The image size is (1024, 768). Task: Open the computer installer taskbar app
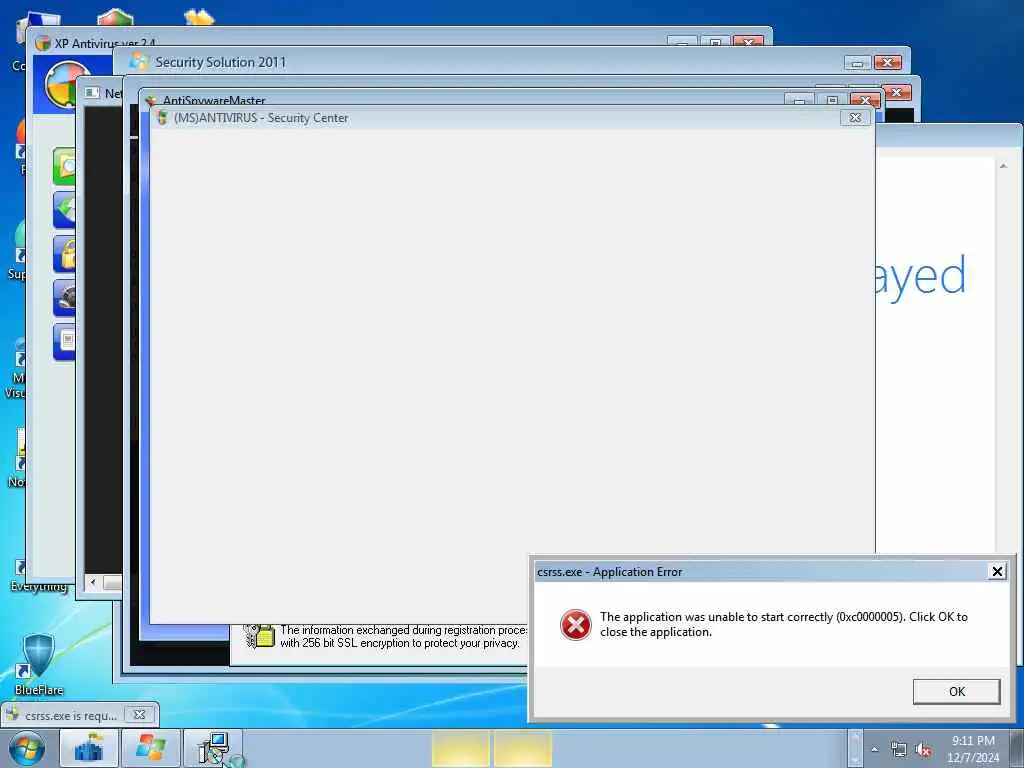[213, 748]
